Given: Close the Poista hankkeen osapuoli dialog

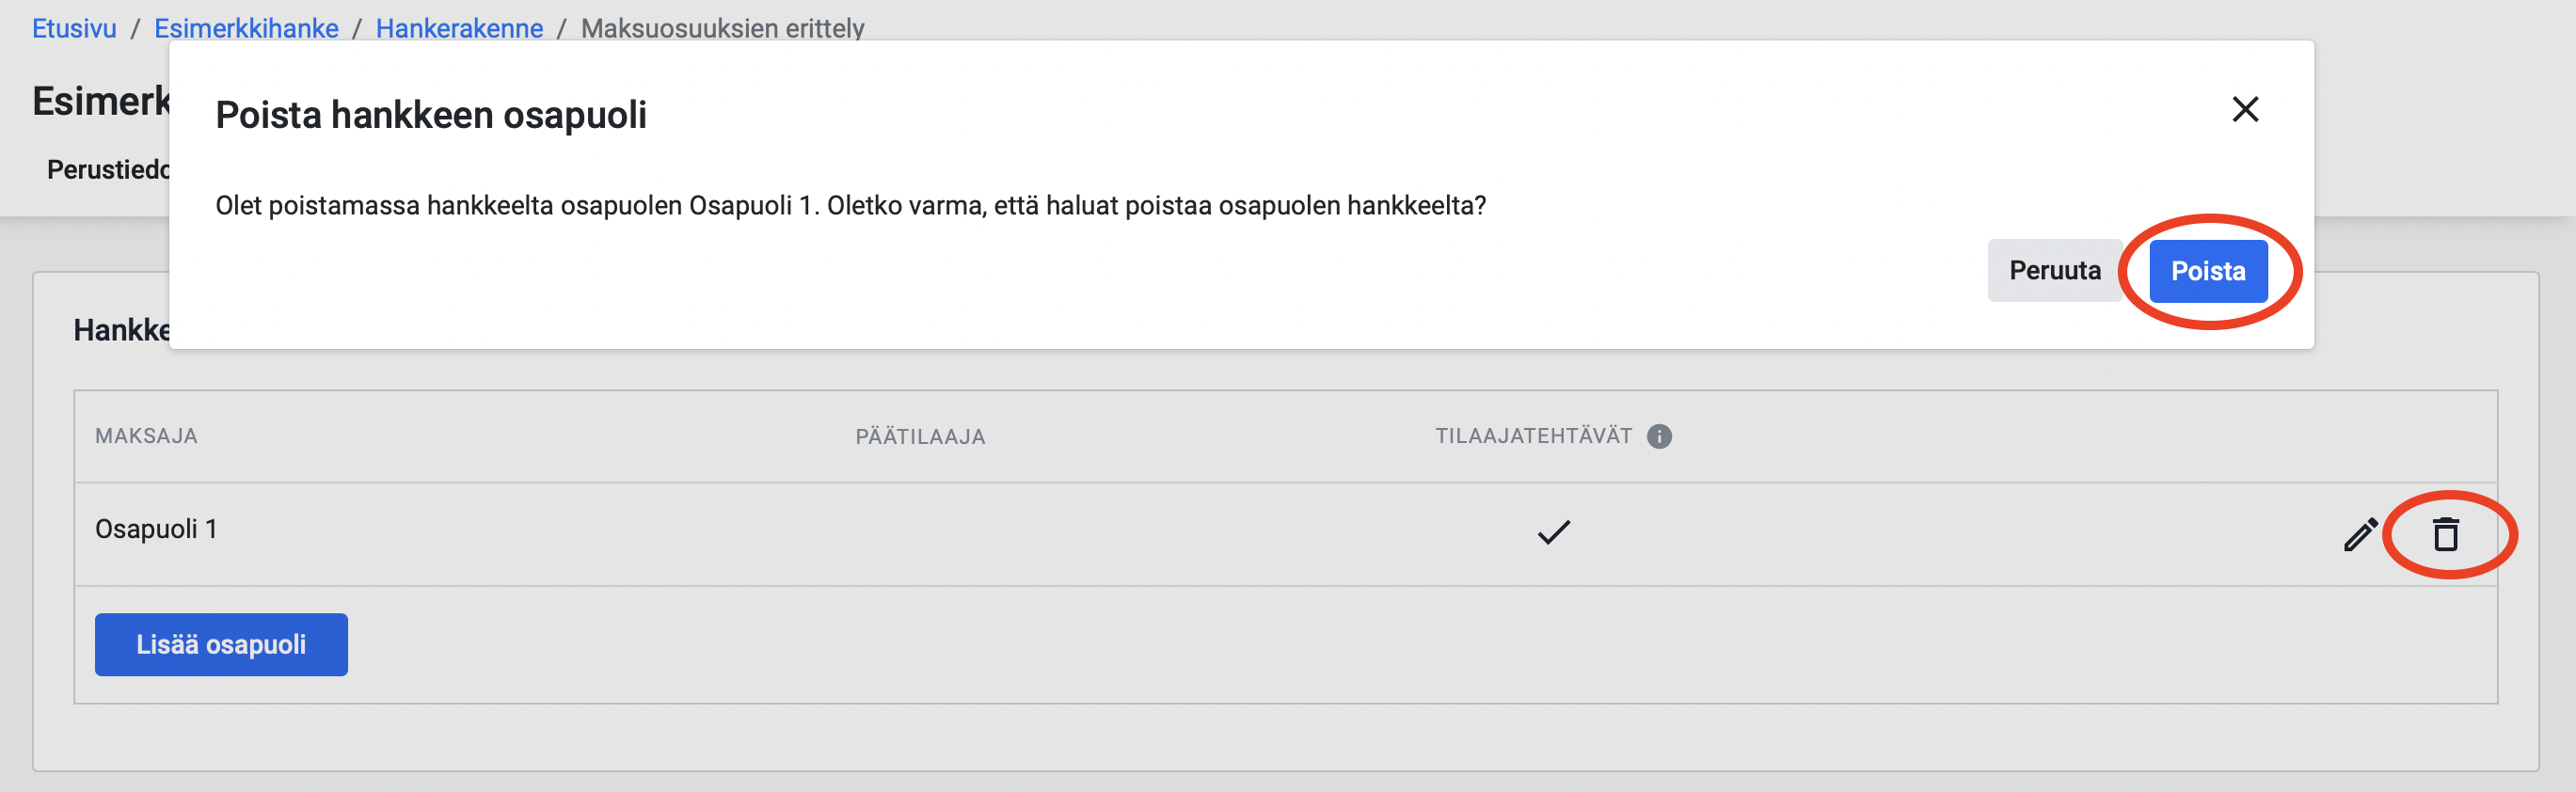Looking at the screenshot, I should (x=2245, y=109).
